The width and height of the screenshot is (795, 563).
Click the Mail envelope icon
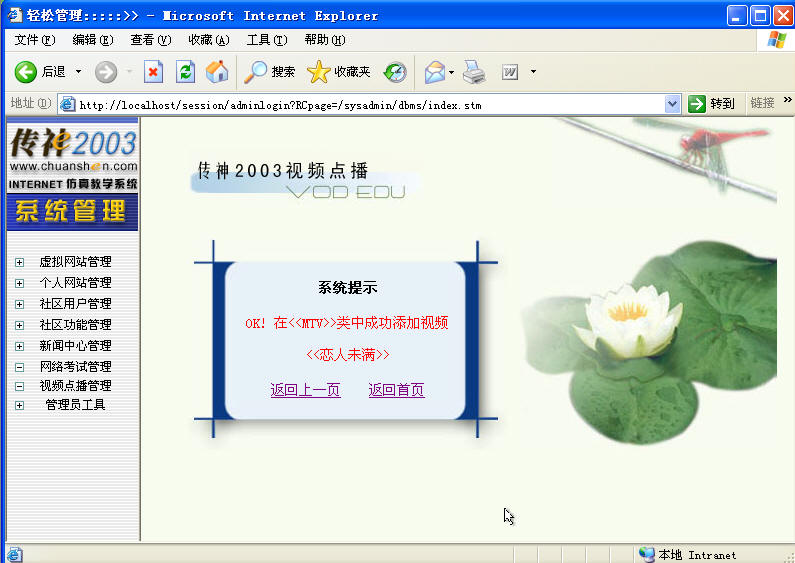[x=434, y=72]
